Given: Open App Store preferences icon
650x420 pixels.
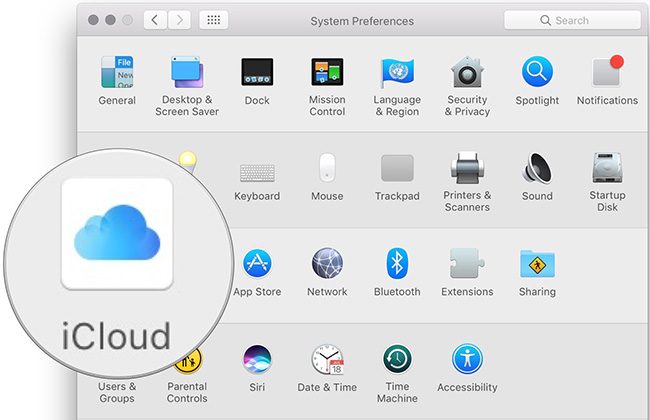Looking at the screenshot, I should (257, 263).
